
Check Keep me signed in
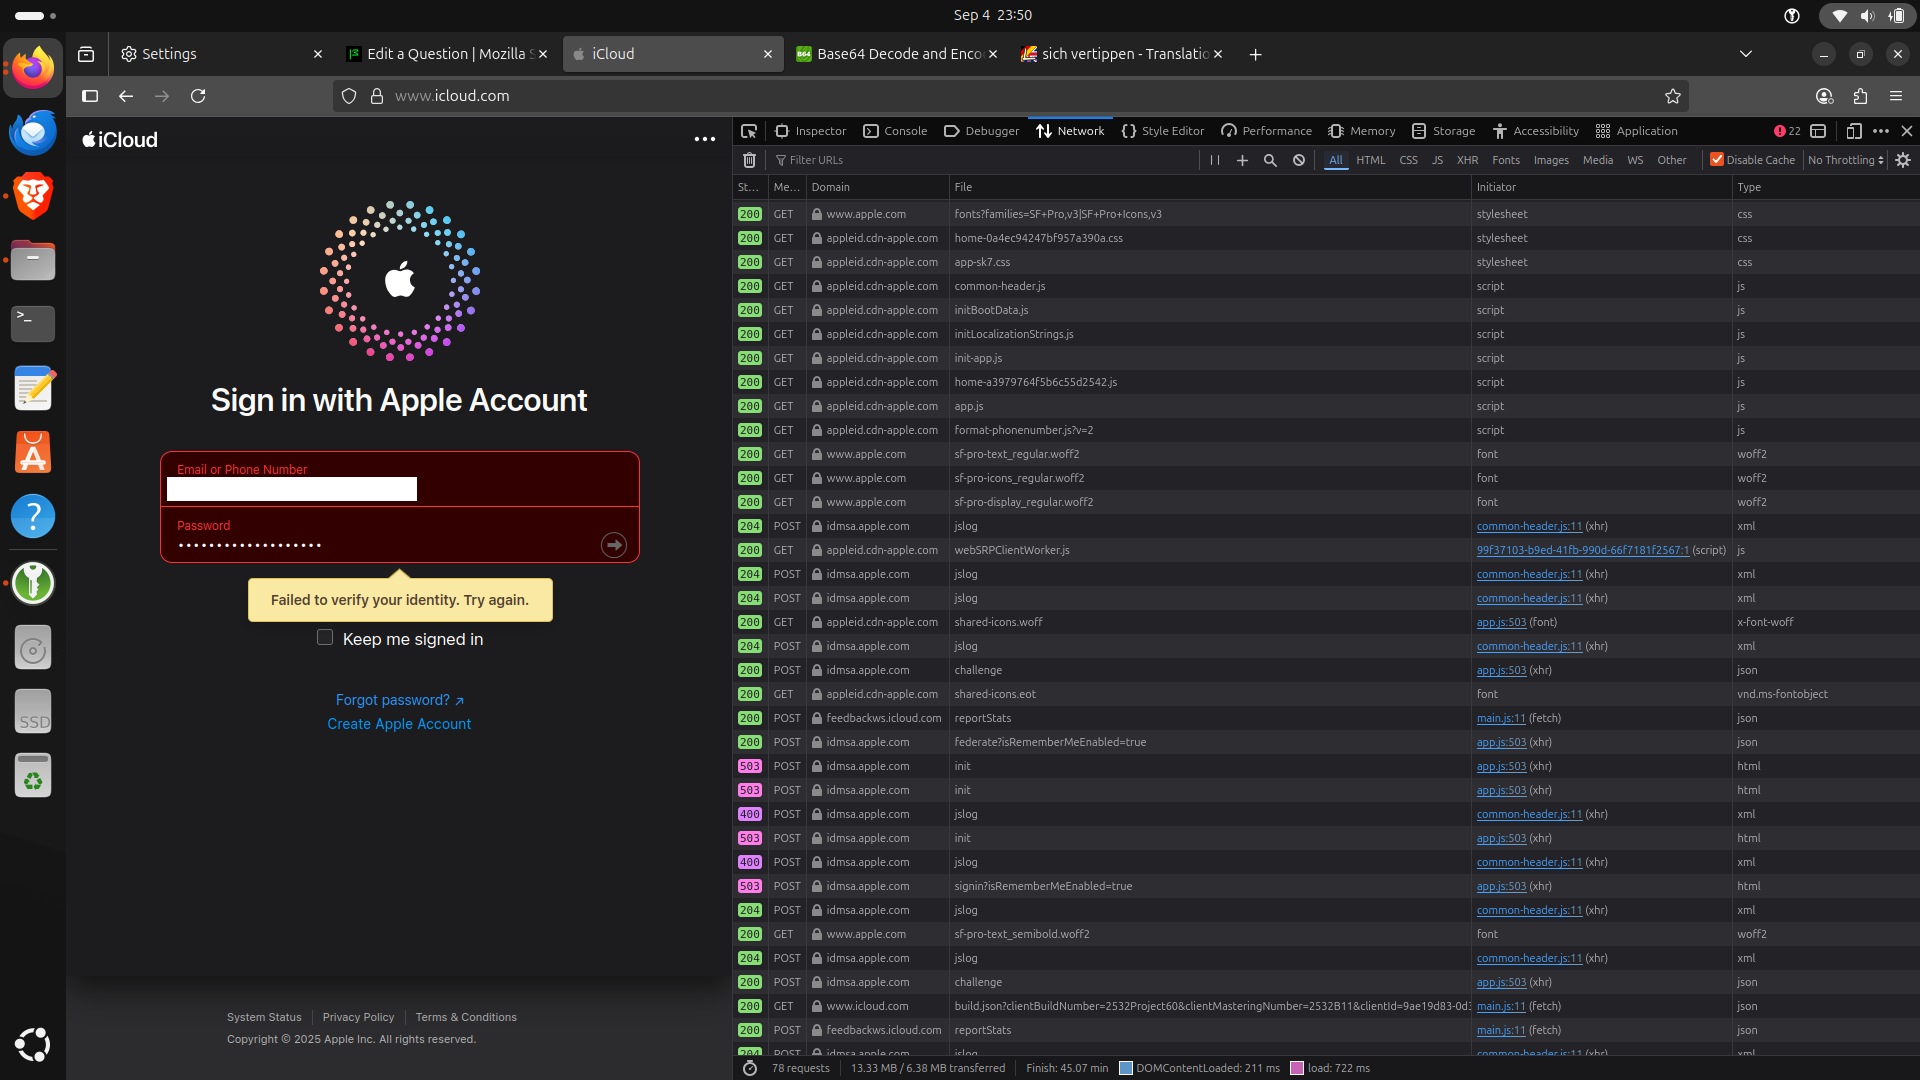click(325, 638)
